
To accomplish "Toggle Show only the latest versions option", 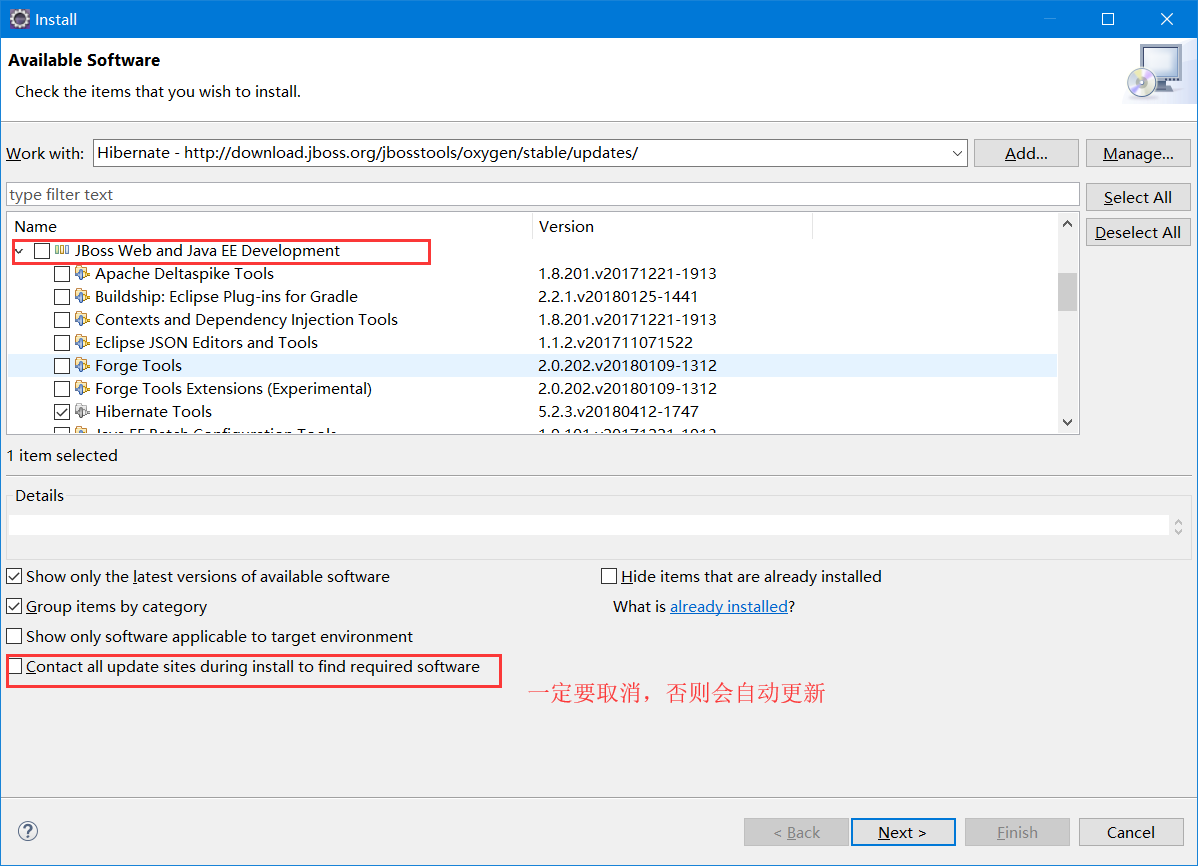I will (x=14, y=576).
